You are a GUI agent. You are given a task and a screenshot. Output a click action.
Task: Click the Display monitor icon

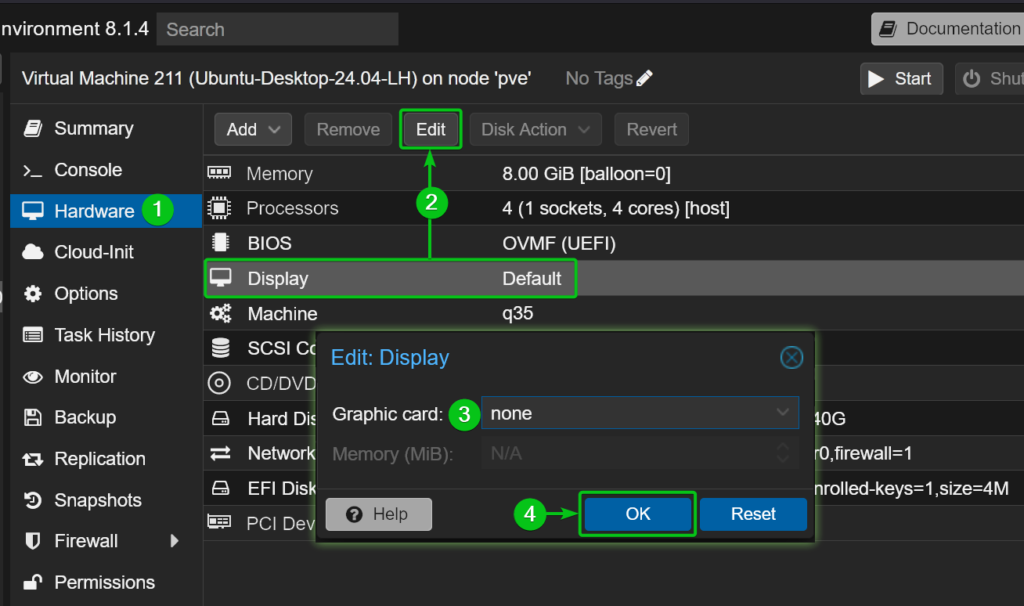coord(221,278)
